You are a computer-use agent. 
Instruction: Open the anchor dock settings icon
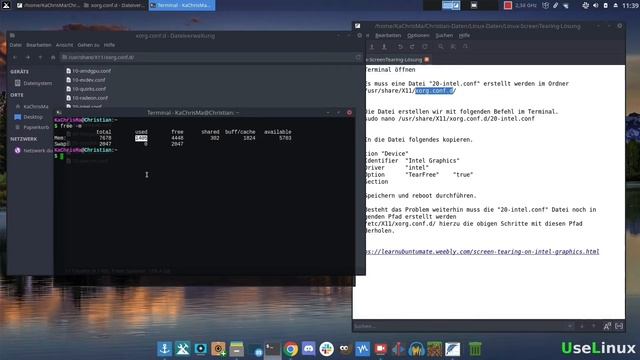point(164,349)
